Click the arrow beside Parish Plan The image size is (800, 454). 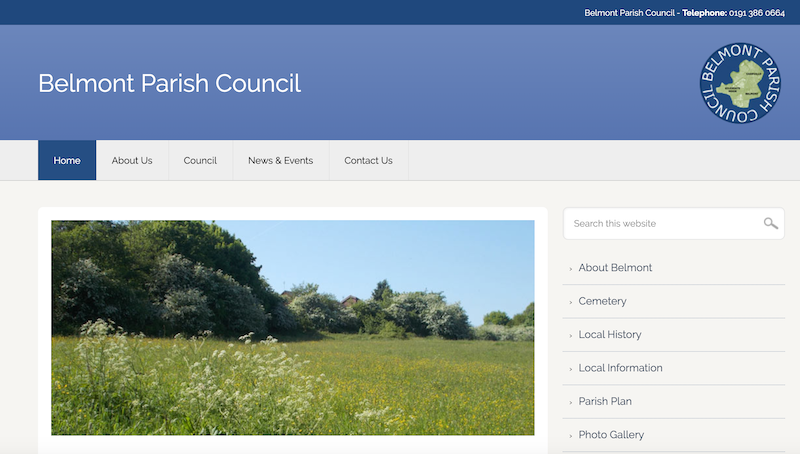571,402
